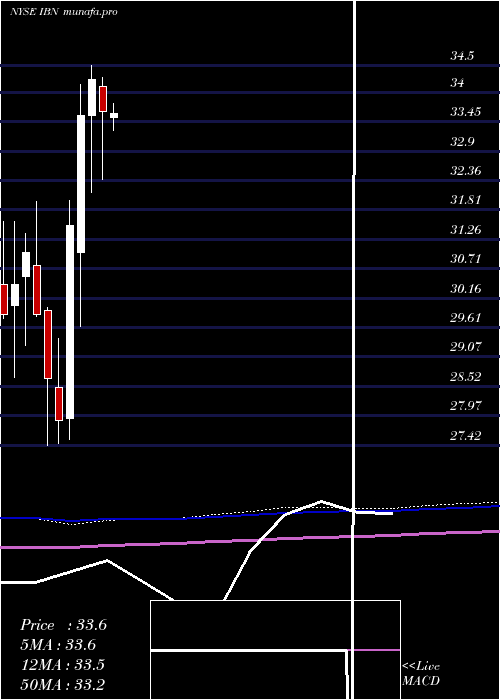The width and height of the screenshot is (500, 700).
Task: Click the 30.71 price axis label
Action: coord(465,258)
